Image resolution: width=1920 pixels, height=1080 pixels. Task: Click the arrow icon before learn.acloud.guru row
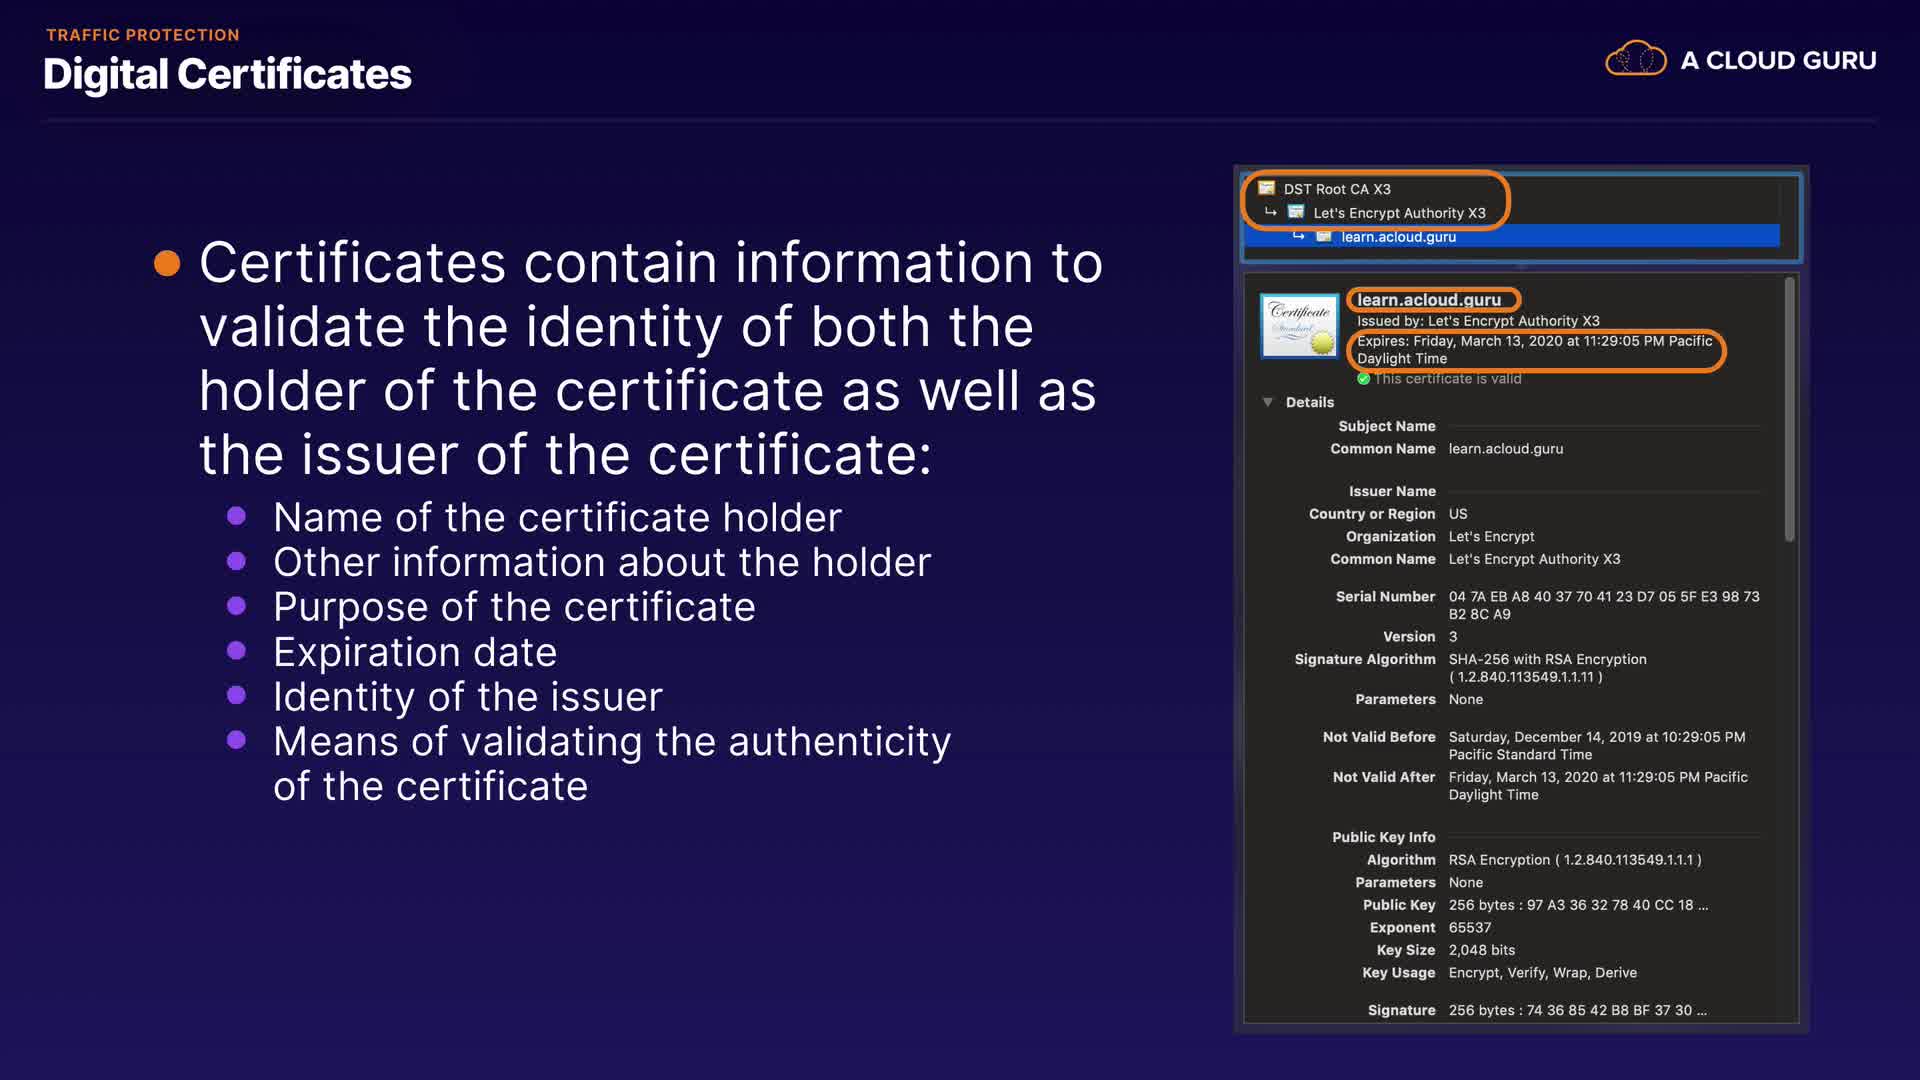click(1298, 236)
